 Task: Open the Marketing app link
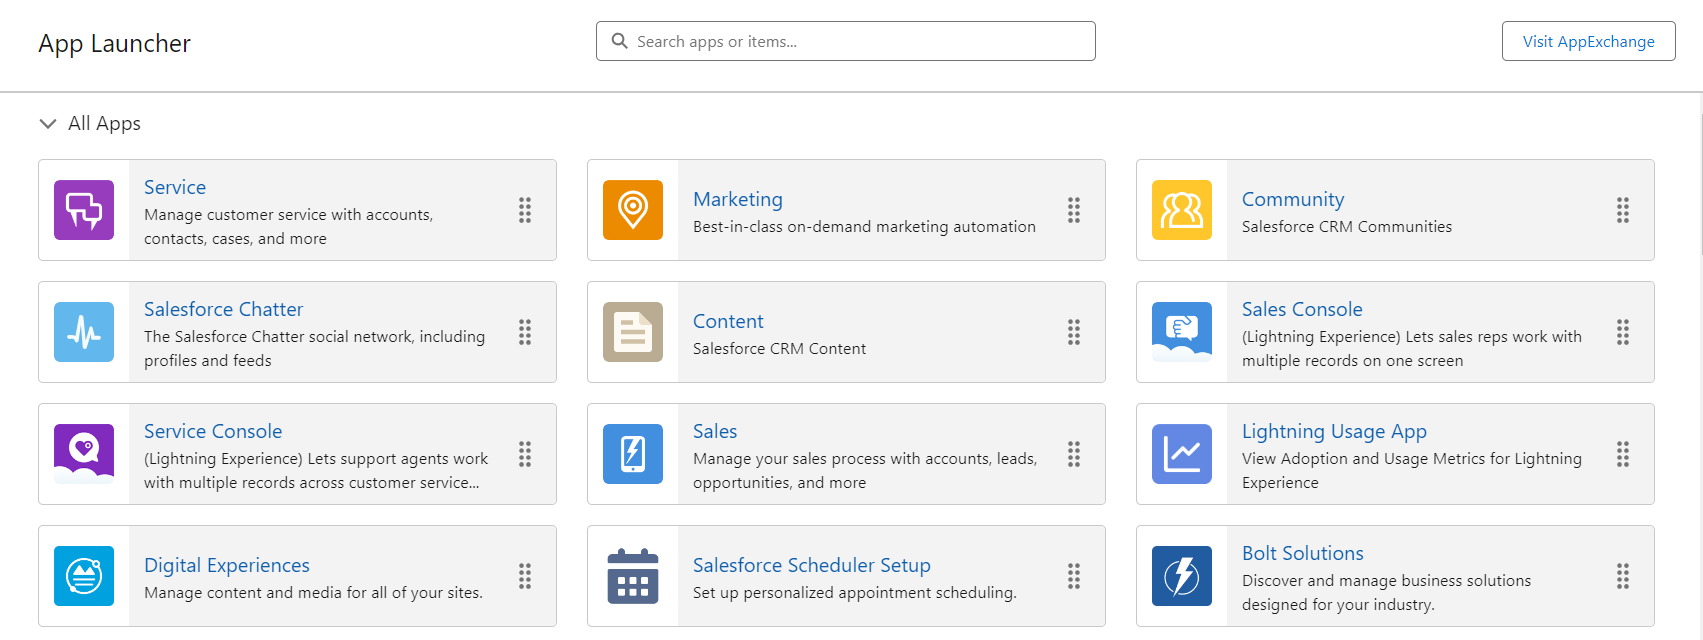[x=738, y=199]
